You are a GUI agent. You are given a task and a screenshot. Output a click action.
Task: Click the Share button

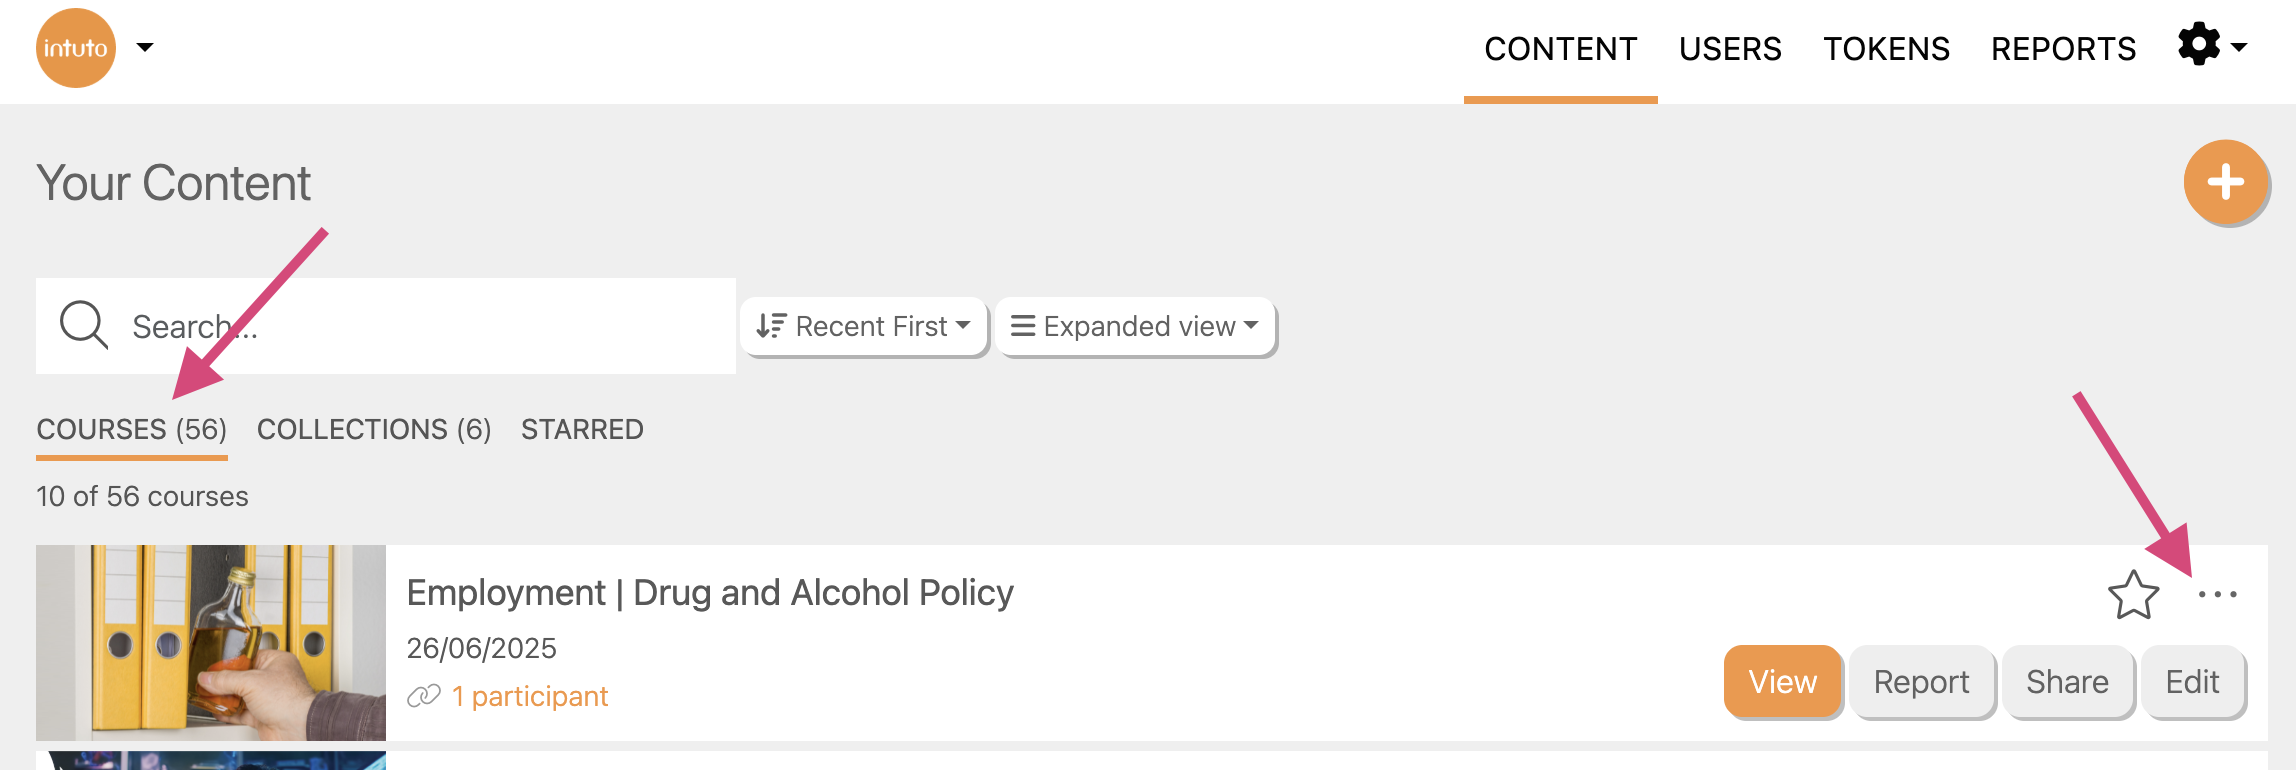coord(2067,682)
